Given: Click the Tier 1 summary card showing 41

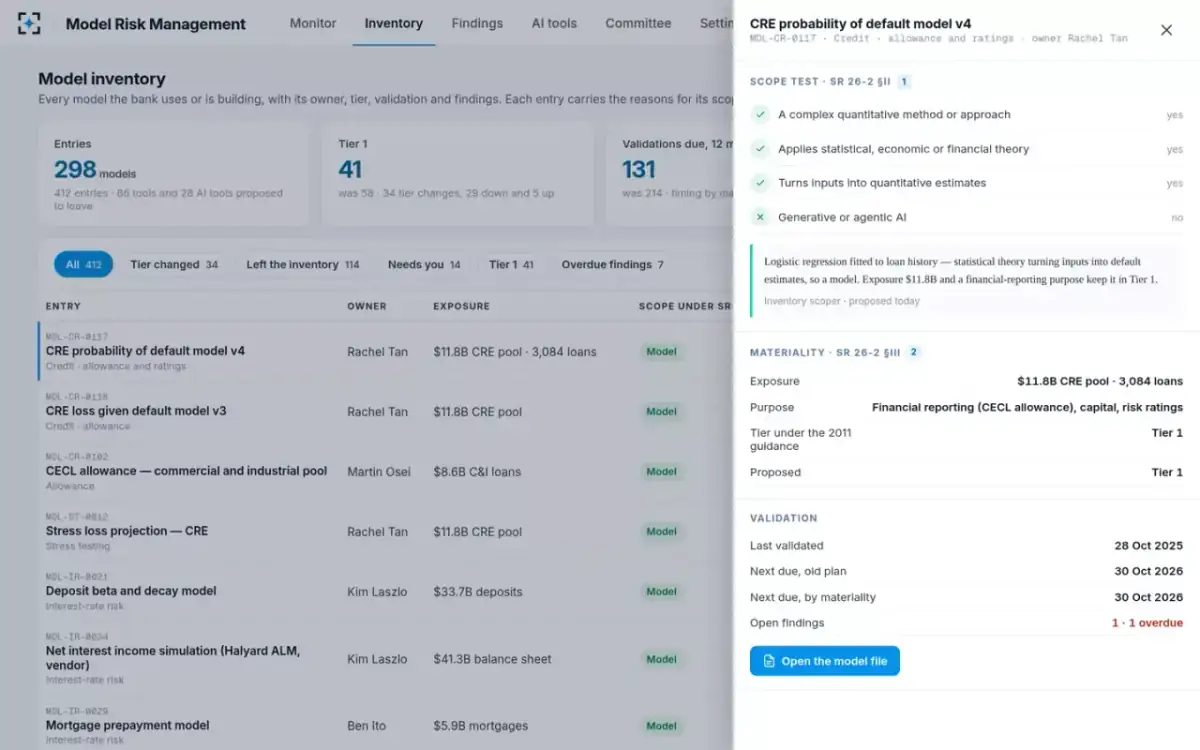Looking at the screenshot, I should [458, 174].
